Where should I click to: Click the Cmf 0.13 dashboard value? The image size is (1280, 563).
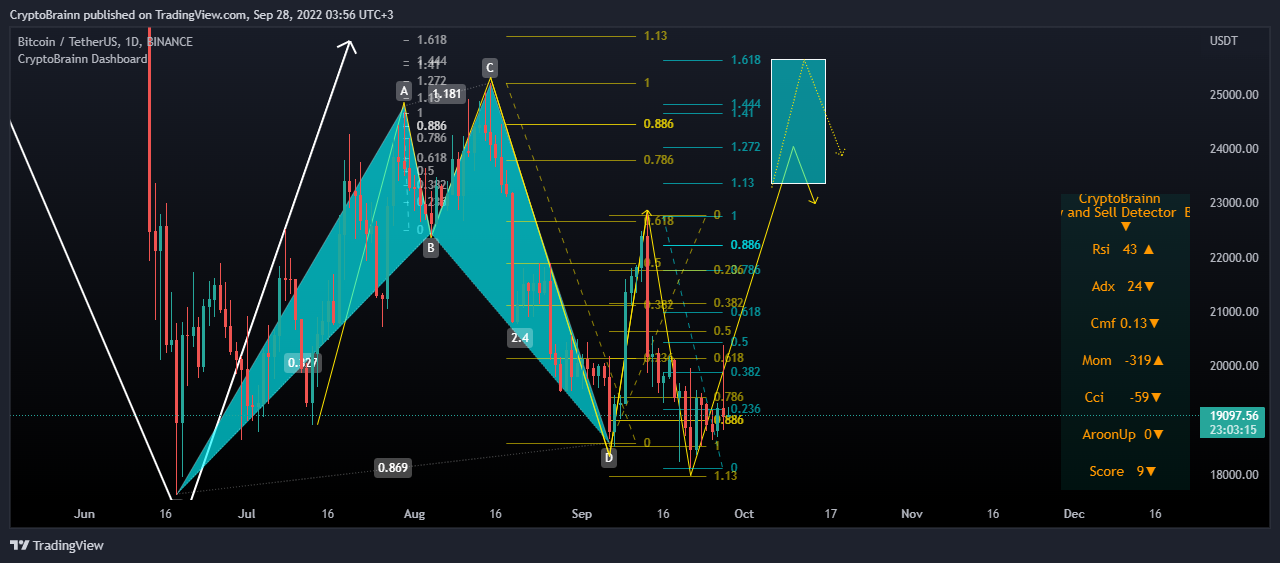coord(1133,323)
